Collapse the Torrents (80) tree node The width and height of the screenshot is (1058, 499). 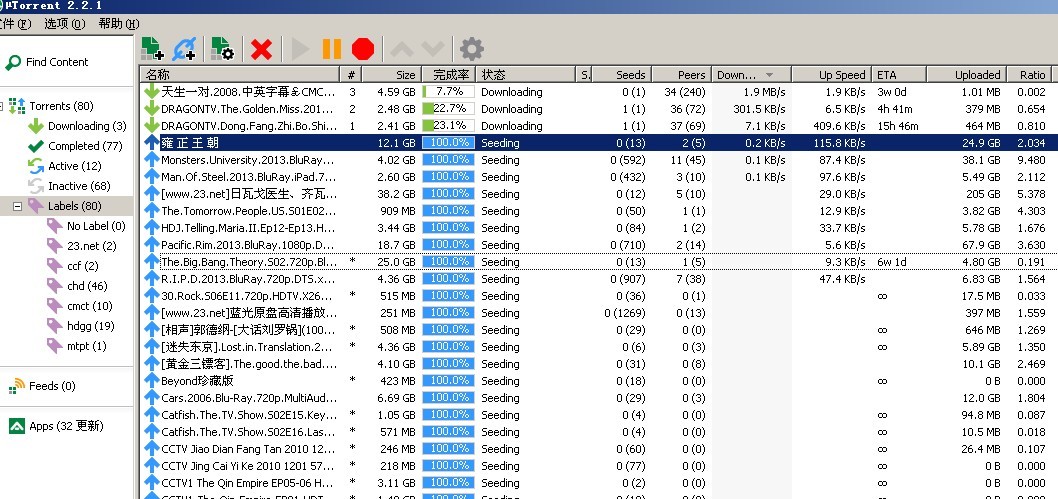pos(1,106)
